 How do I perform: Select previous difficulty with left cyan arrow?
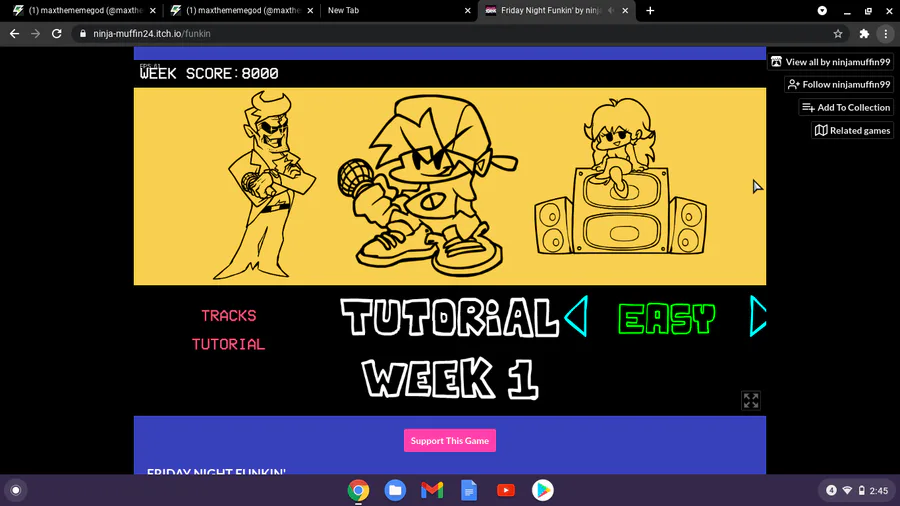coord(576,316)
